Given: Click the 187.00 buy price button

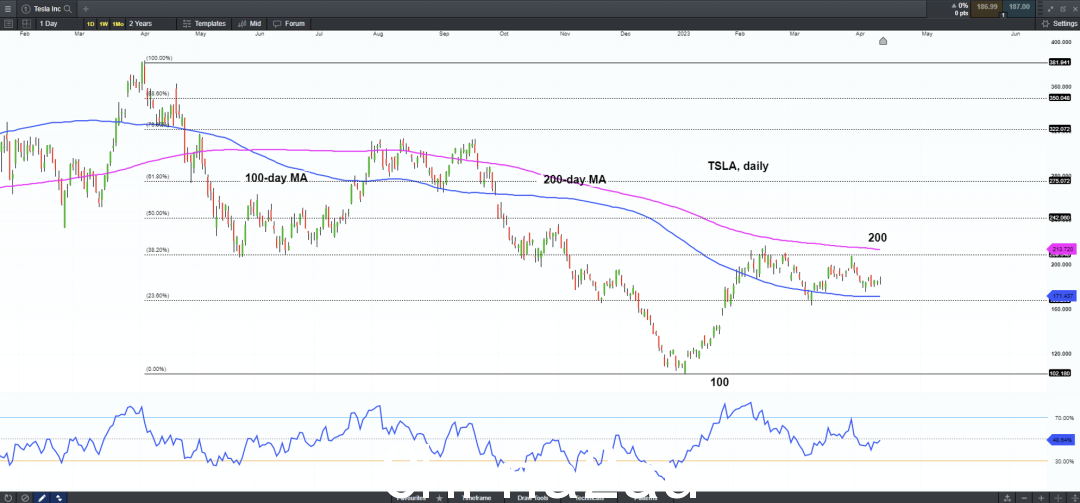Looking at the screenshot, I should tap(1018, 8).
